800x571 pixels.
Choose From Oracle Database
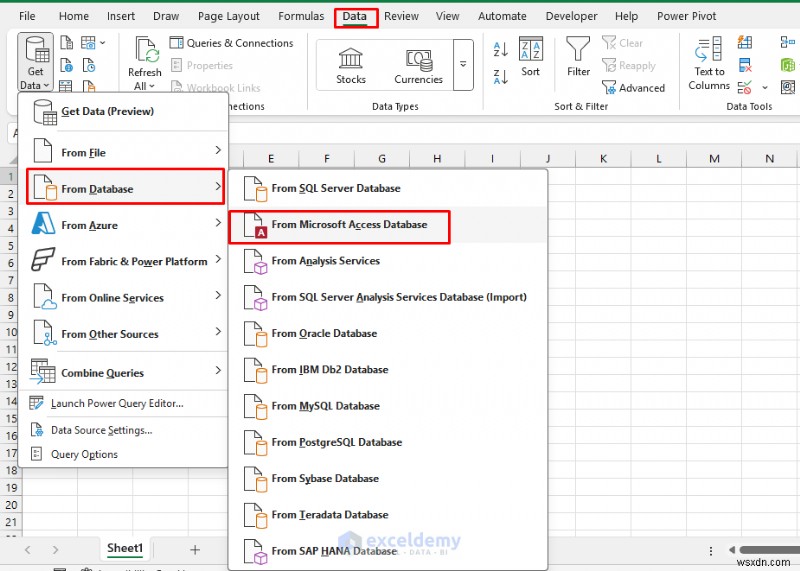pos(388,333)
